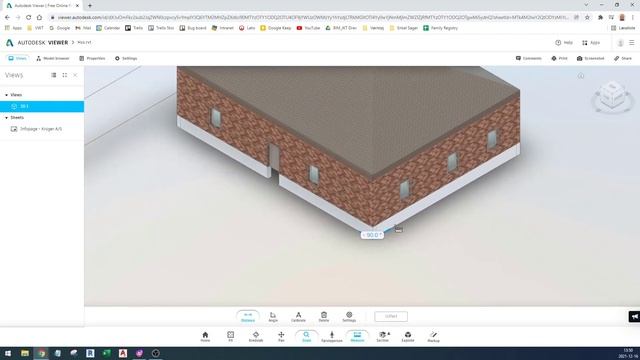The height and width of the screenshot is (360, 640).
Task: Open the YouTube bookmark
Action: pos(308,28)
